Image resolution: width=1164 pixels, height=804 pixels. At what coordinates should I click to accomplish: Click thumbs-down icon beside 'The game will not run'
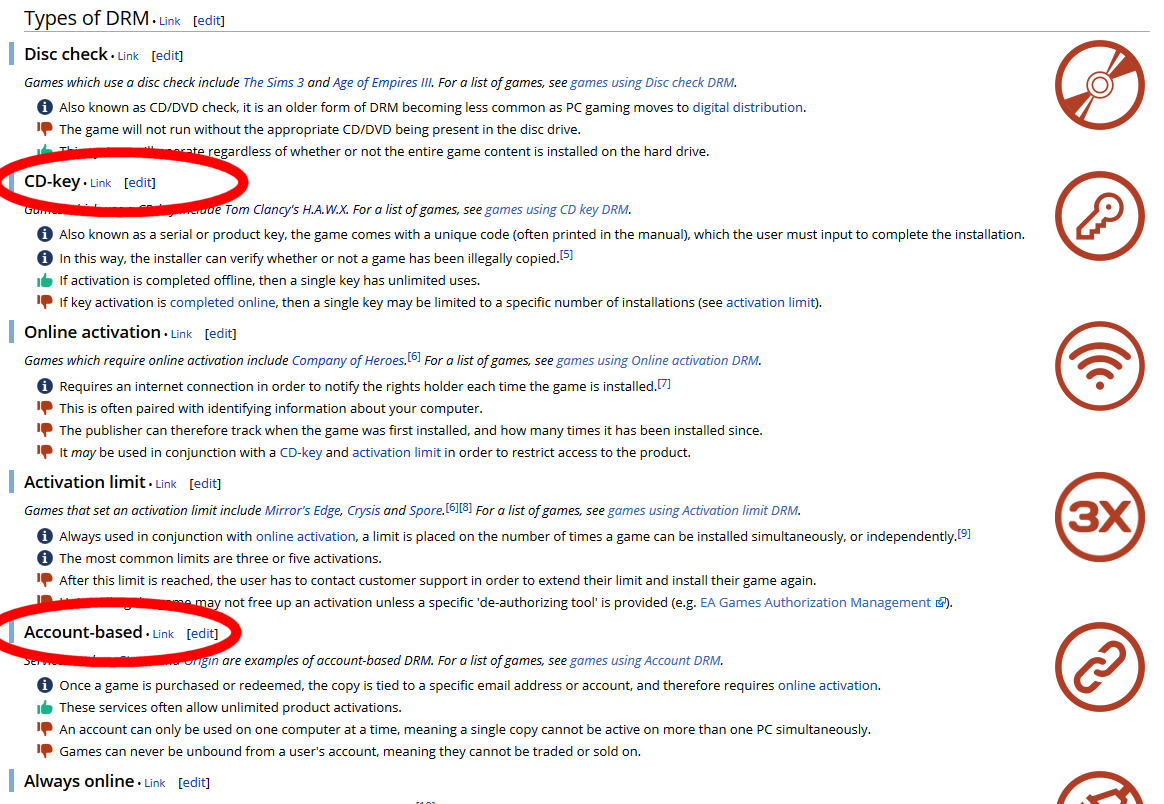45,129
